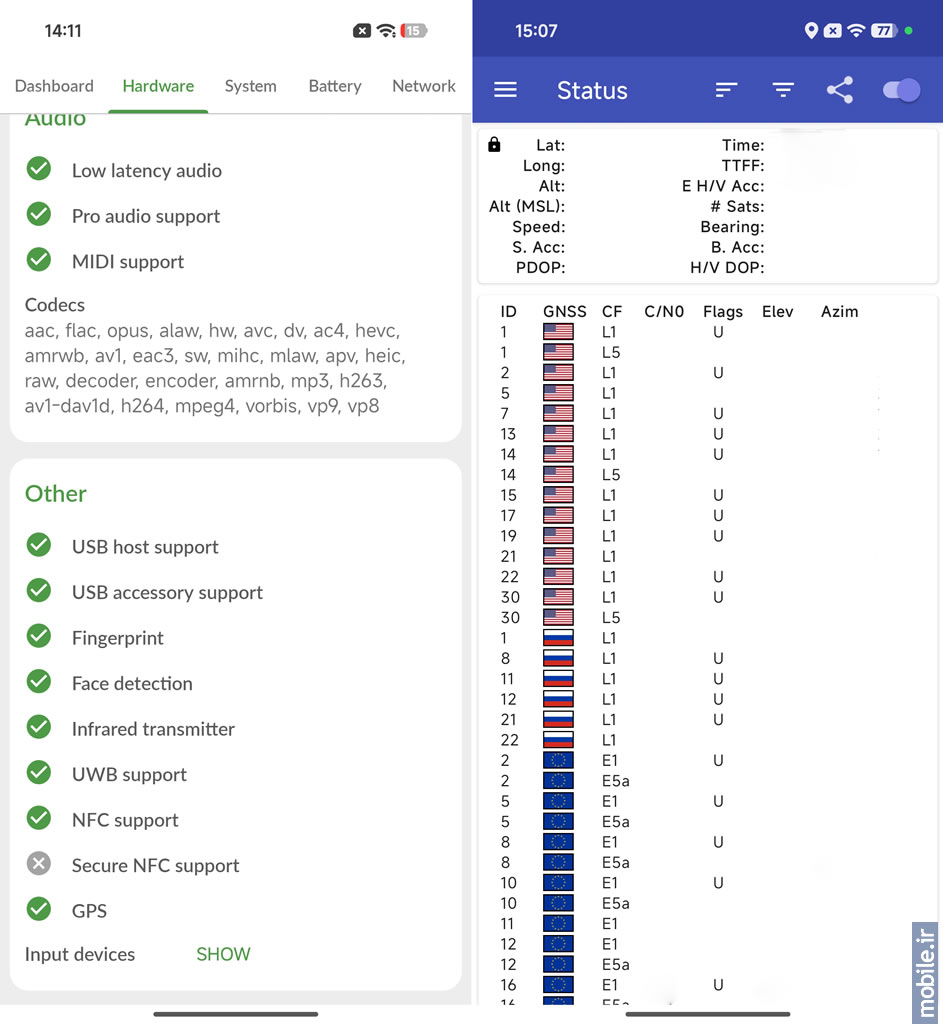Tap the Wi-Fi icon in left status bar

click(386, 31)
